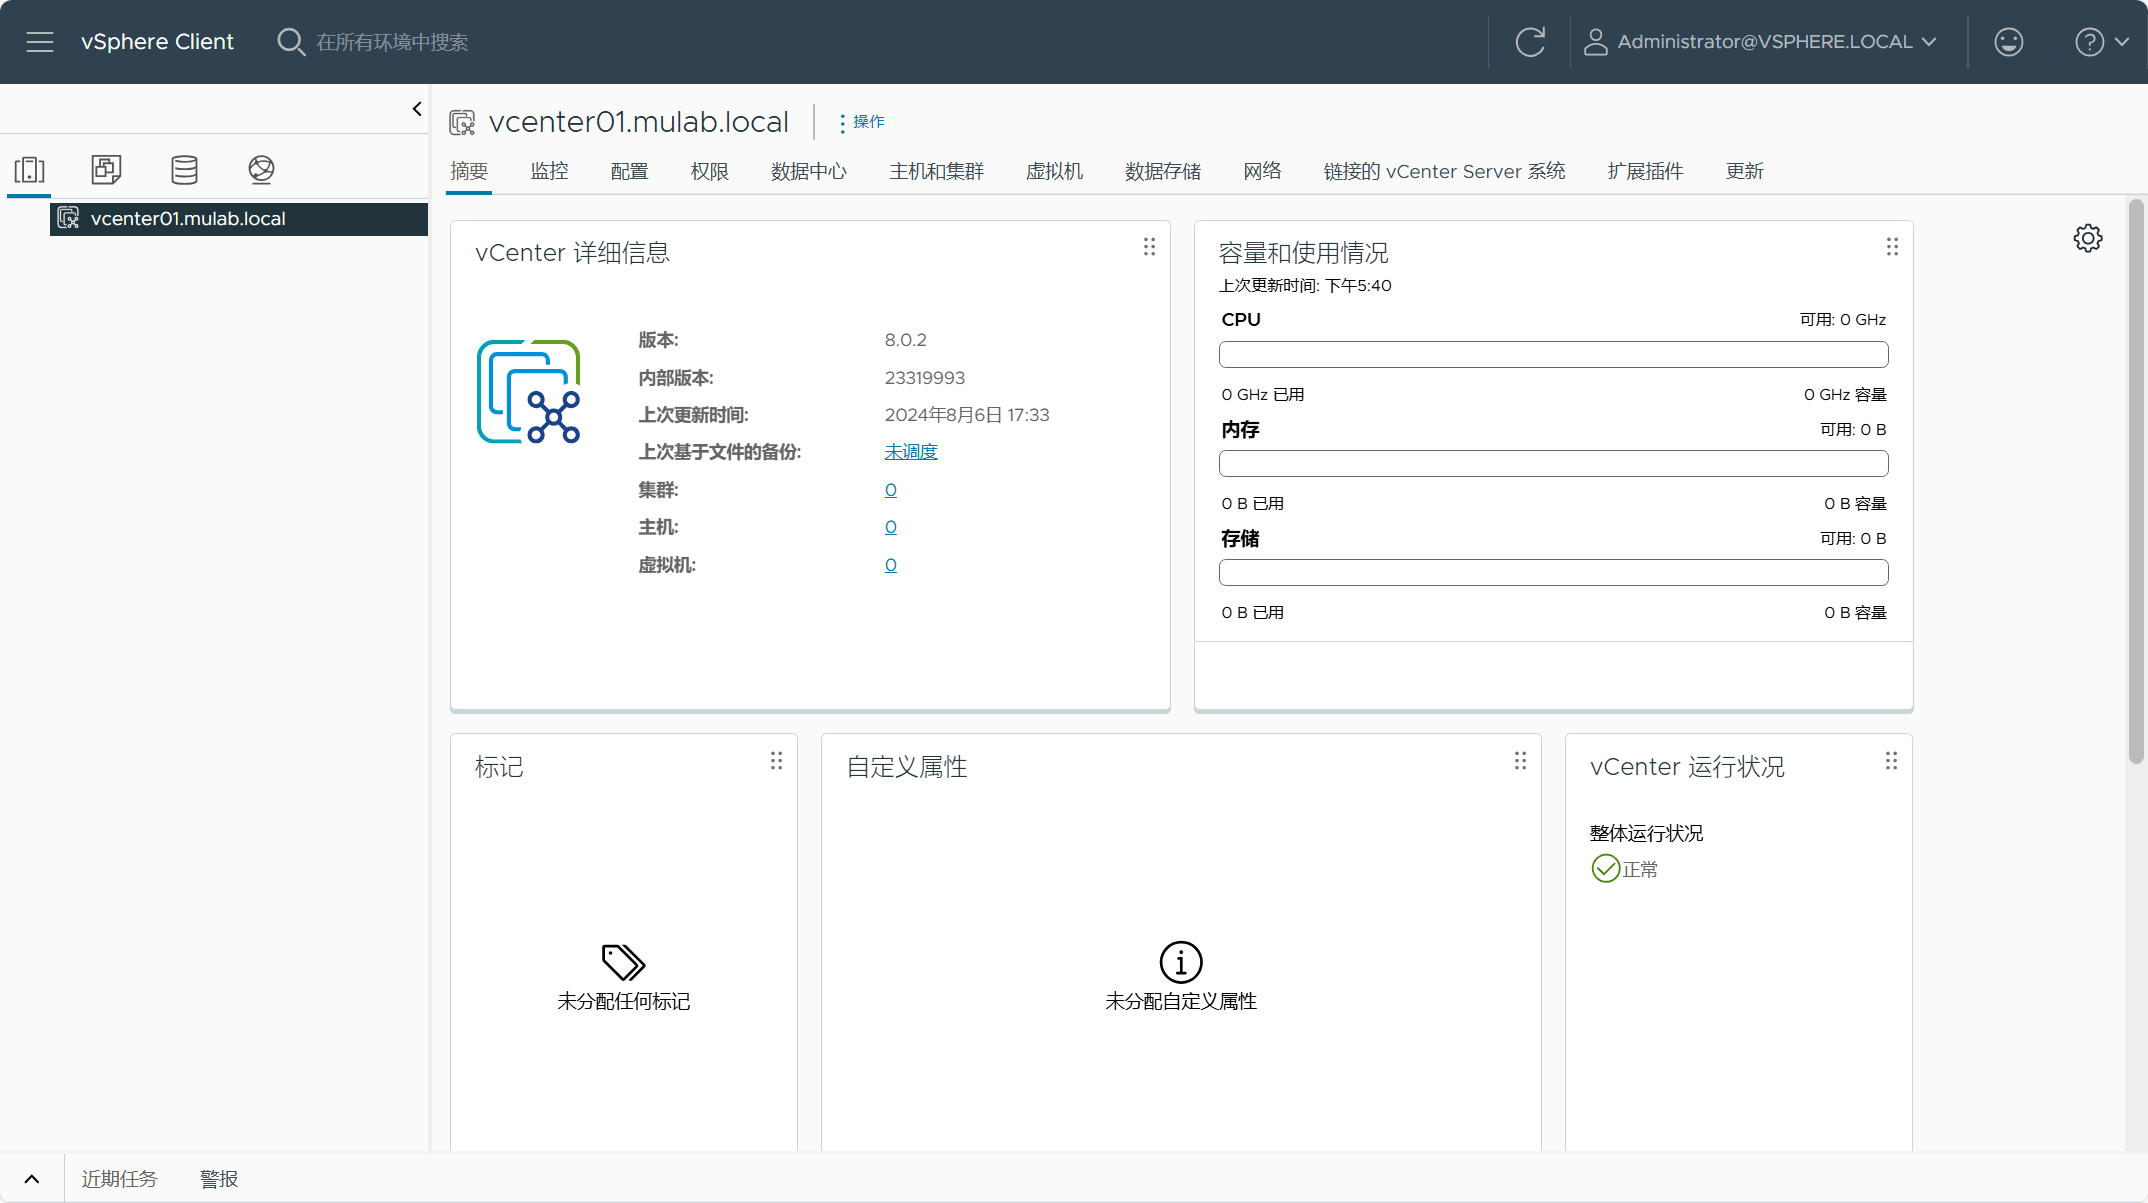
Task: Click the vCenter icon beside page title
Action: [x=462, y=123]
